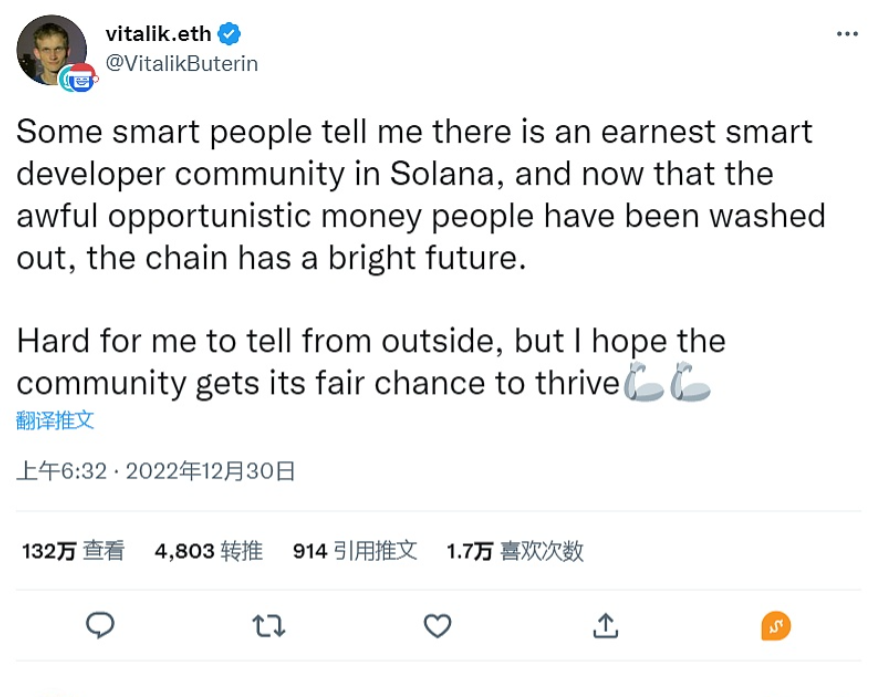Click the small badge icon on avatar
882x697 pixels.
pyautogui.click(x=78, y=78)
